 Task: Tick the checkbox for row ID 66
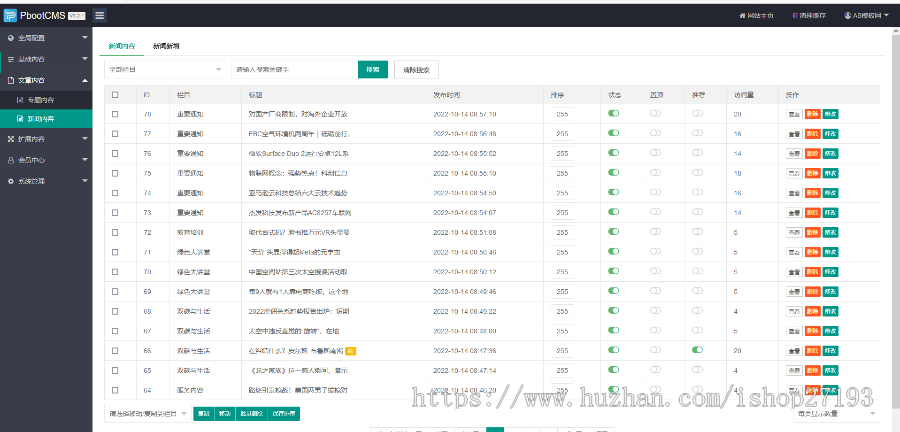point(115,351)
